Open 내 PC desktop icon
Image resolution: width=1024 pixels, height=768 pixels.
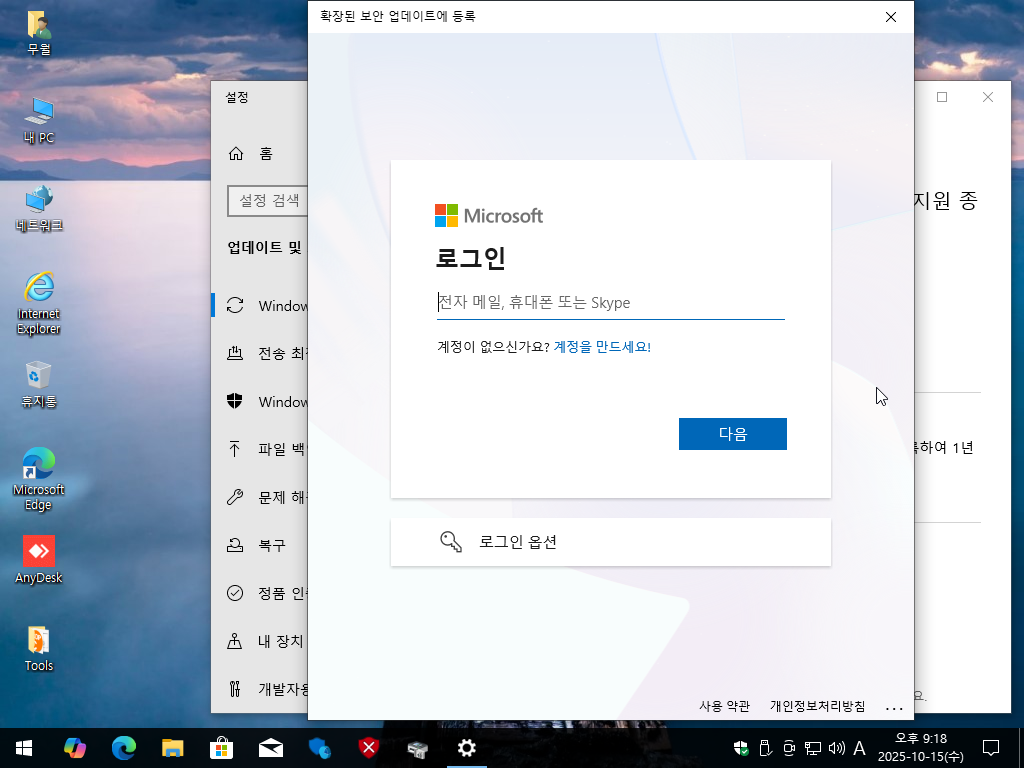39,120
